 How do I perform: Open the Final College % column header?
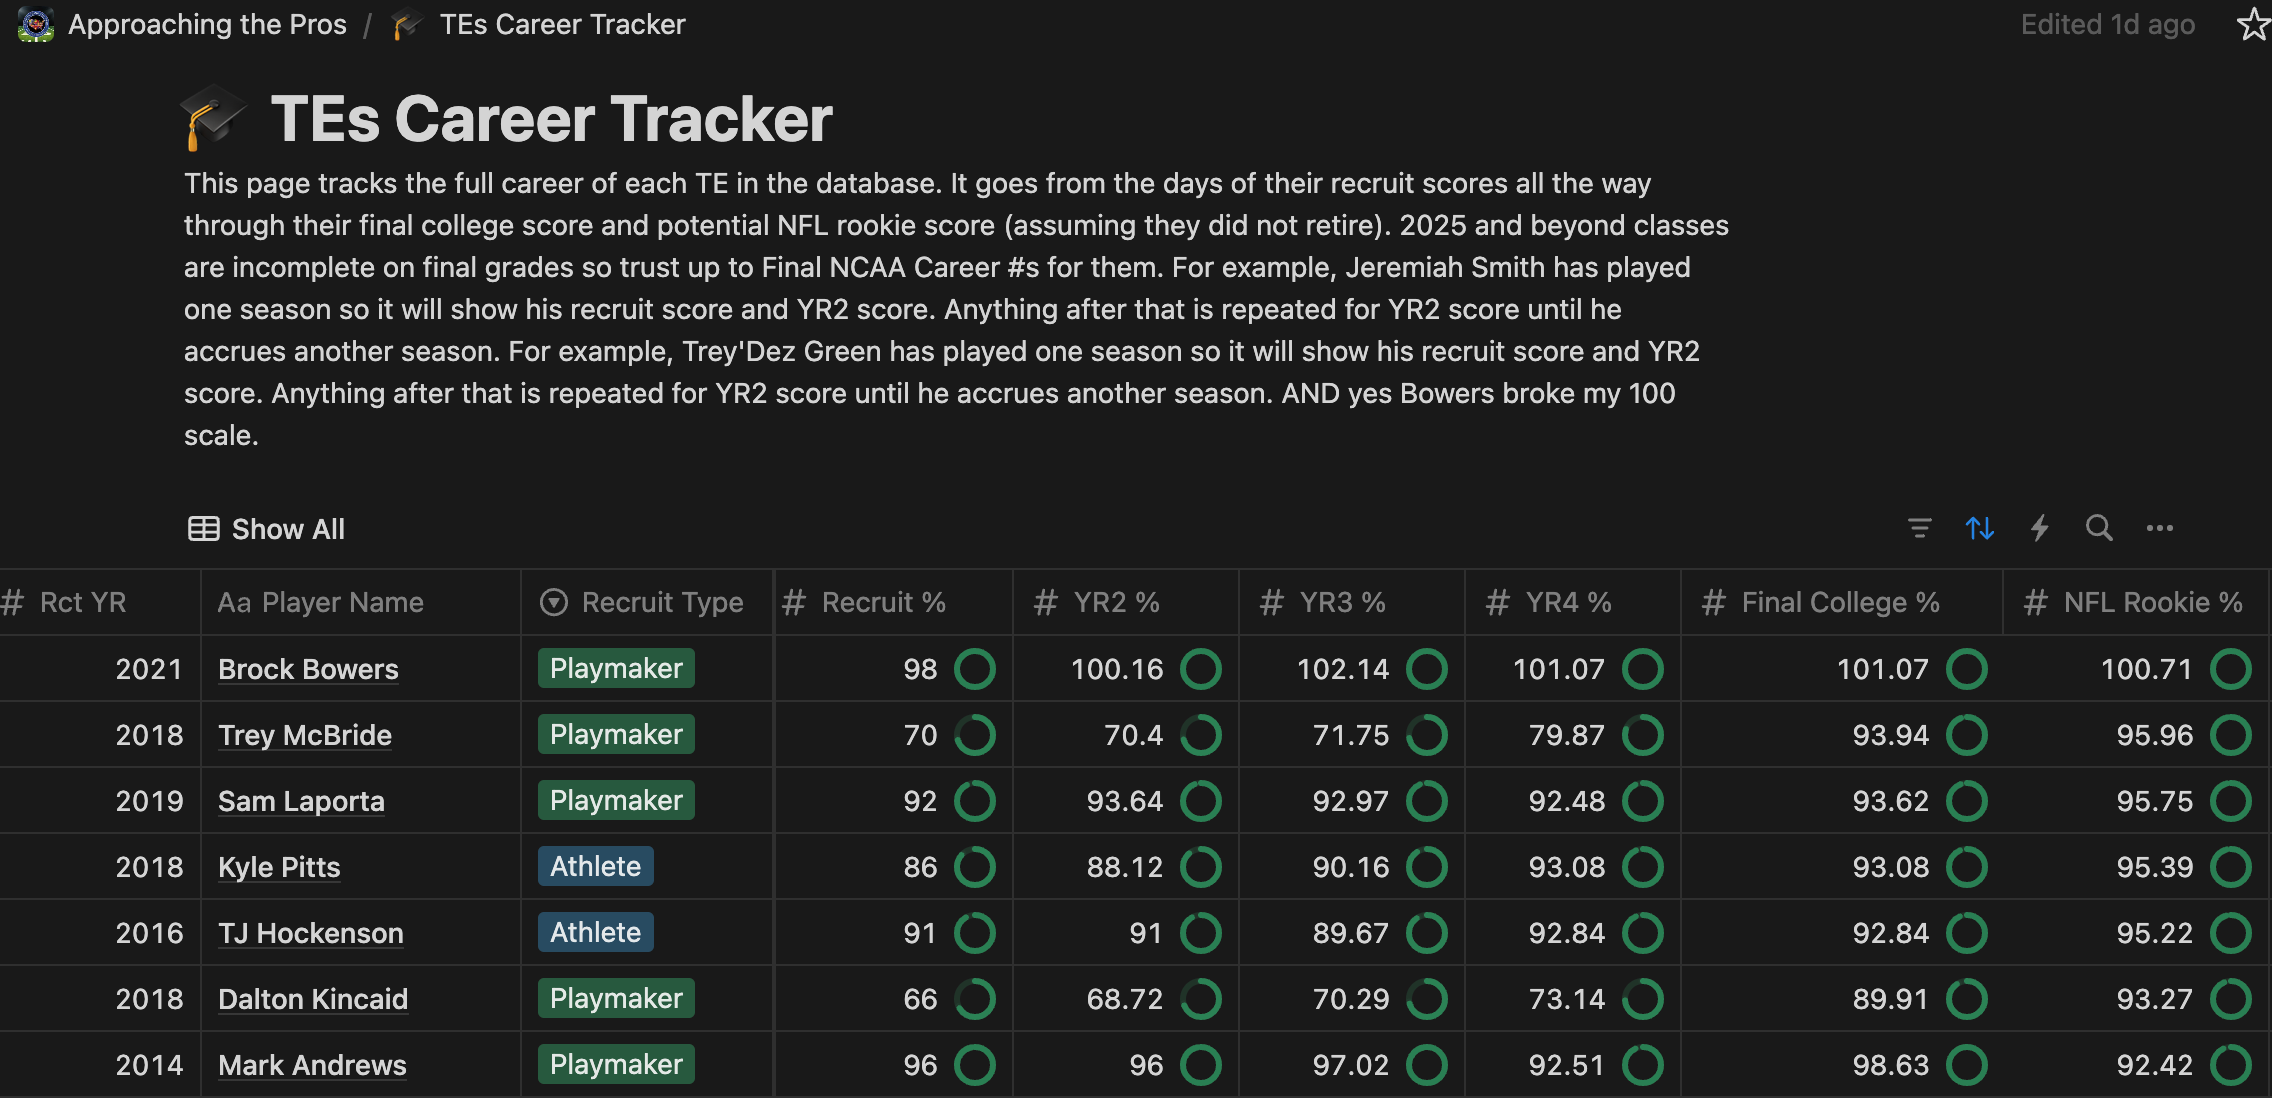pos(1838,602)
